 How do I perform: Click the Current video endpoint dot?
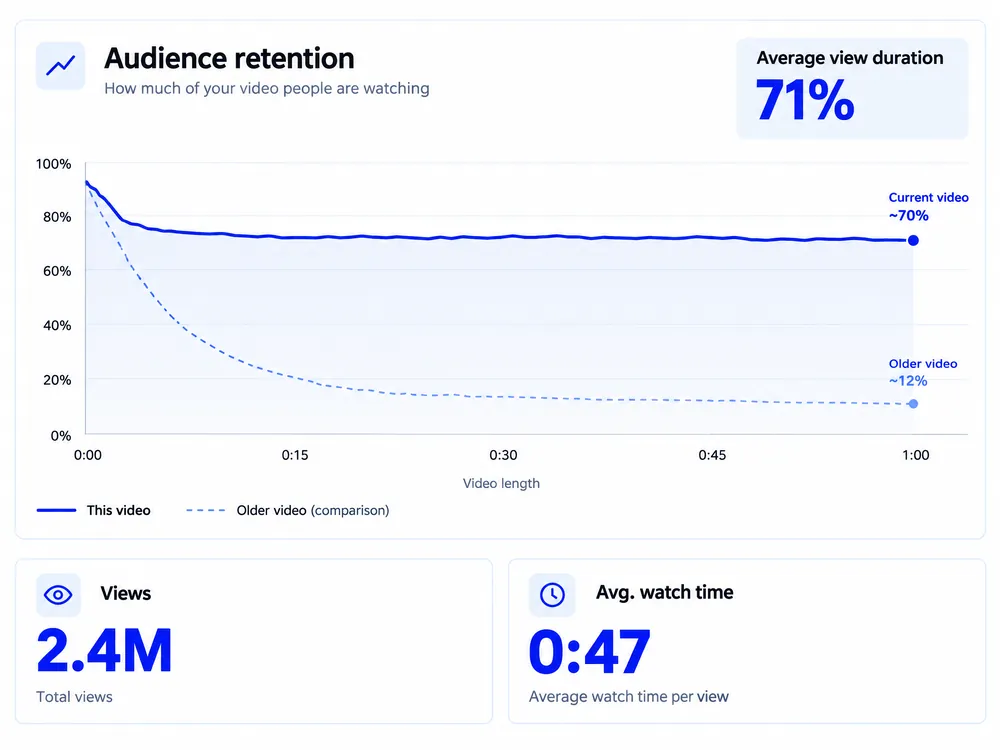[x=913, y=240]
